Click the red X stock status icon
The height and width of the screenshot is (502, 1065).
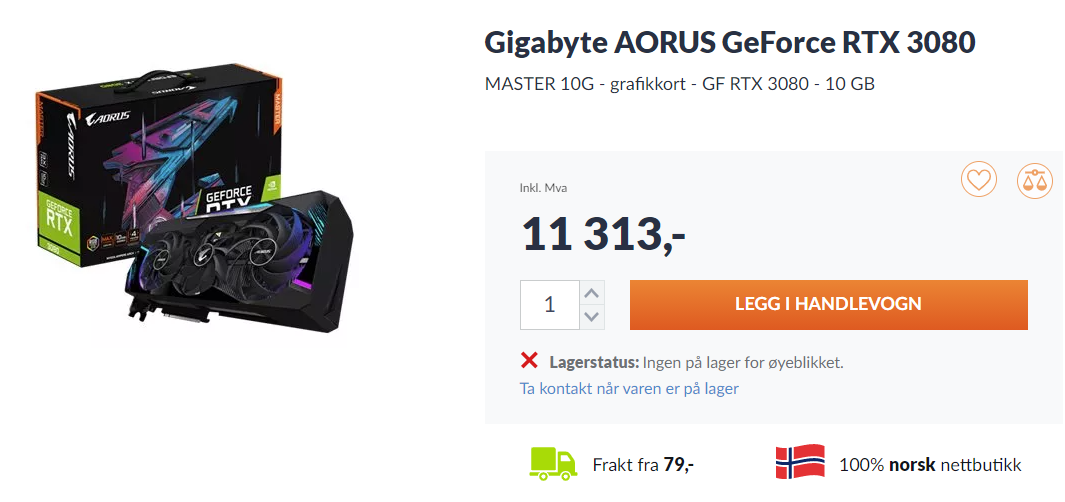[529, 361]
